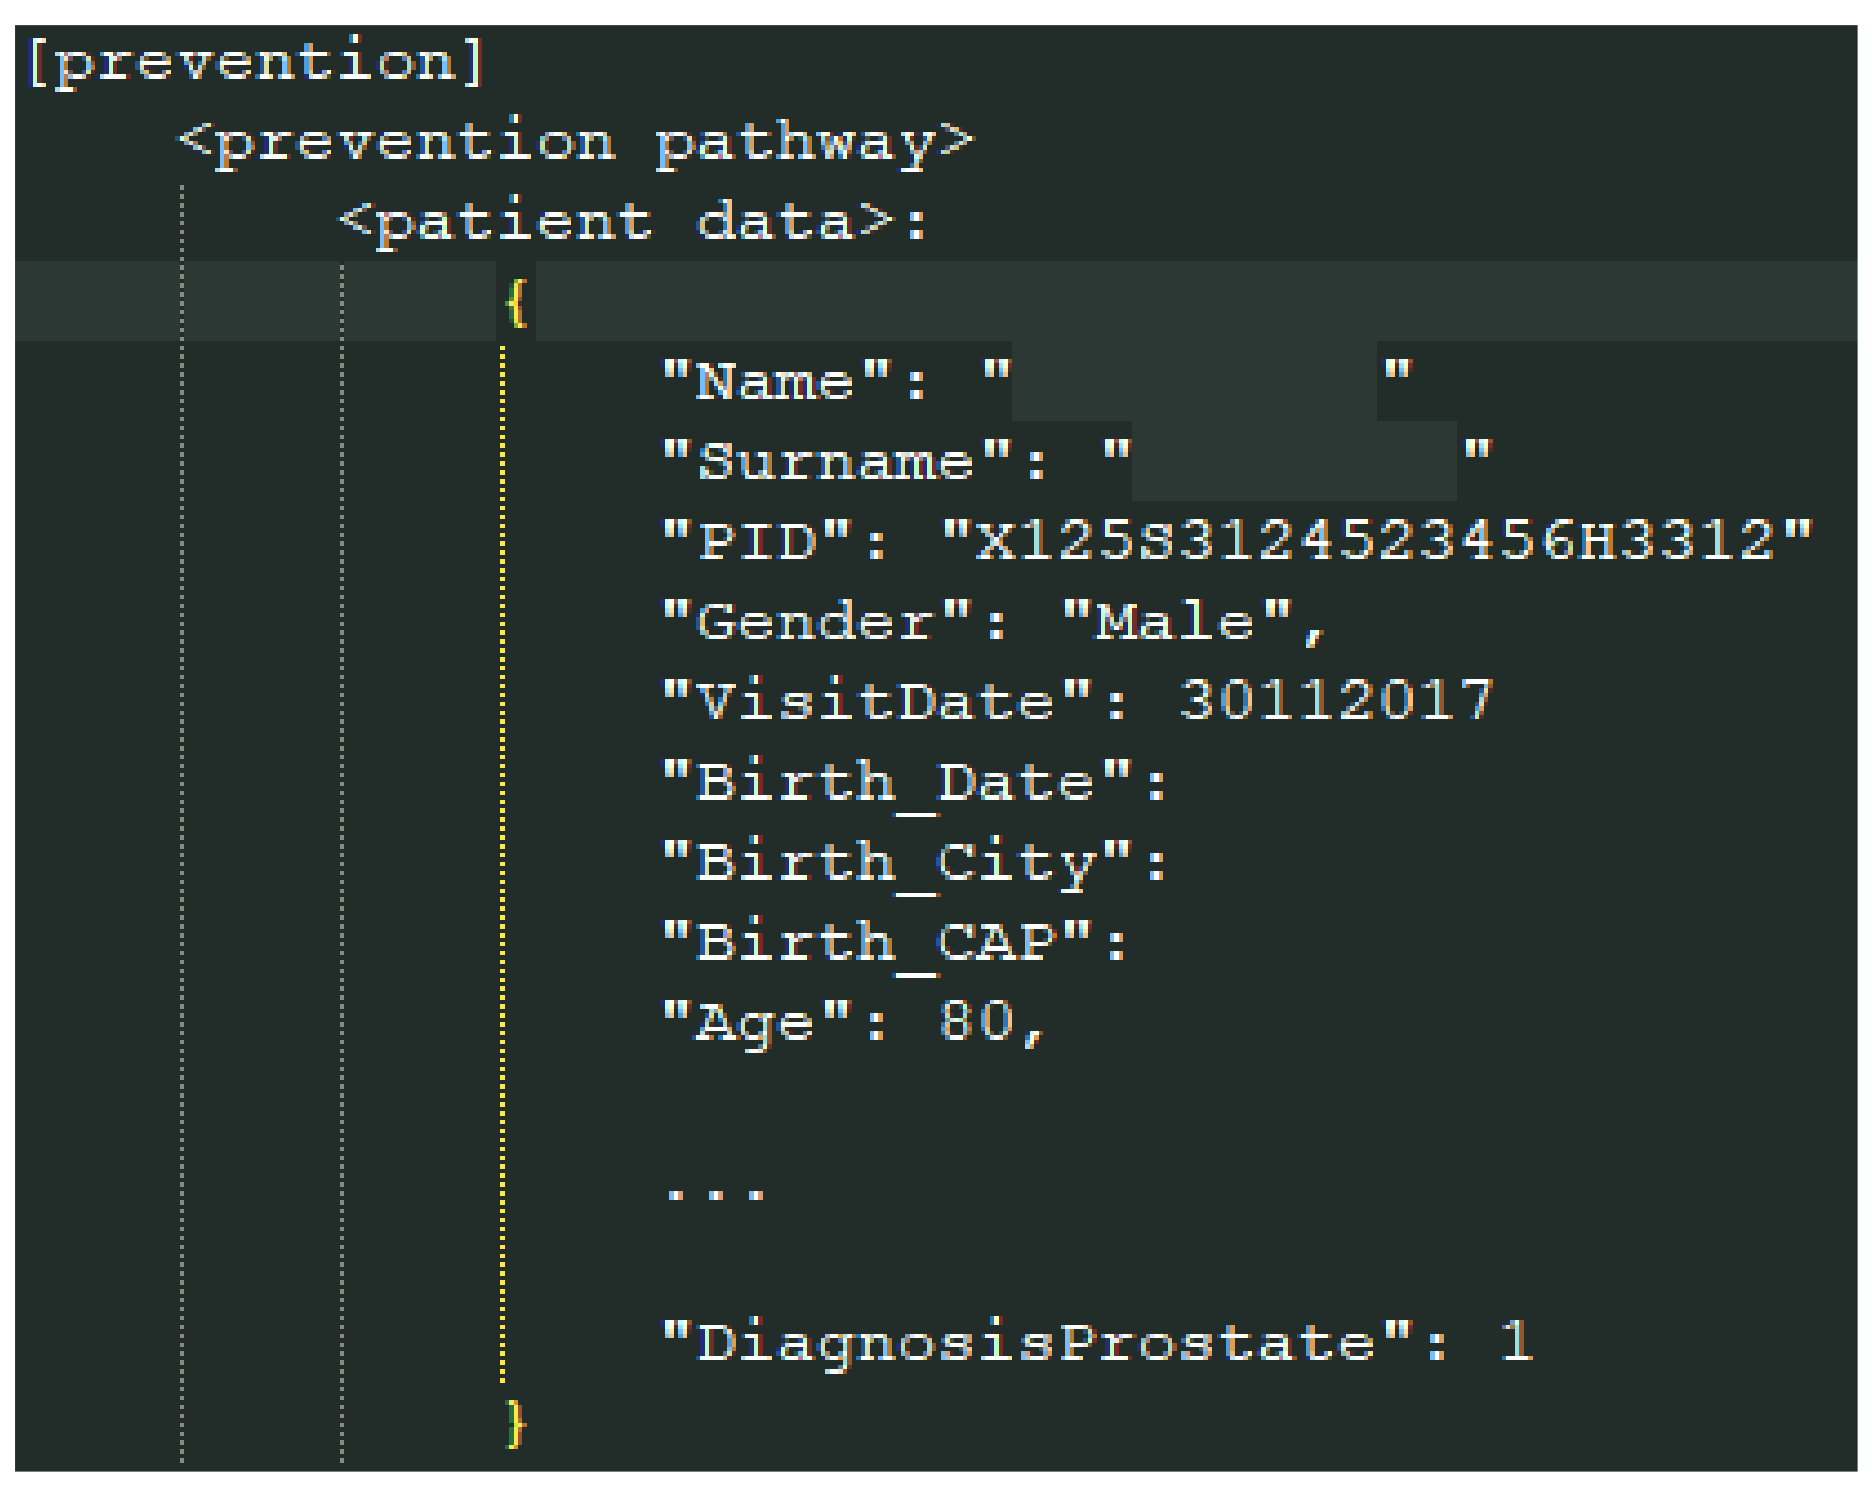1872x1492 pixels.
Task: Place cursor at the yellow opening curly brace
Action: click(516, 302)
